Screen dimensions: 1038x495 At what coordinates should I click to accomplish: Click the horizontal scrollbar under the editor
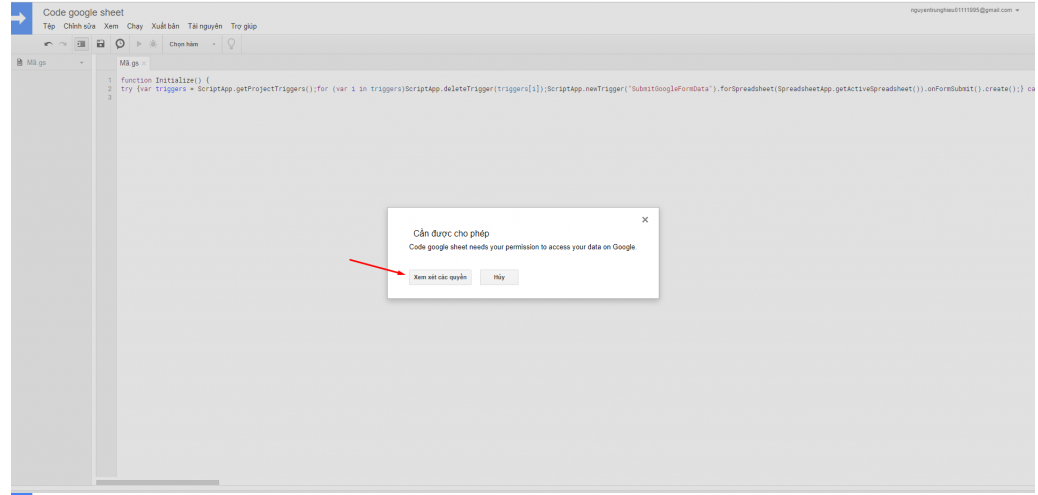pos(157,482)
